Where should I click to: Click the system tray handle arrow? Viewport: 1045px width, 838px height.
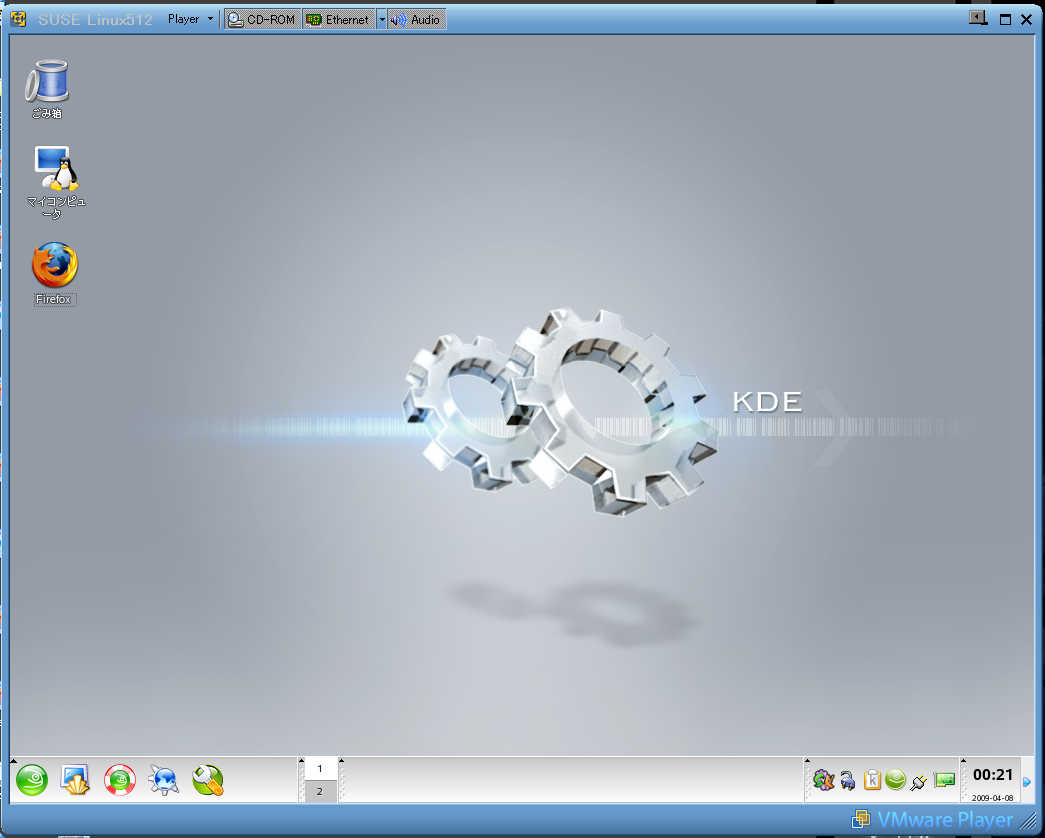coord(807,761)
